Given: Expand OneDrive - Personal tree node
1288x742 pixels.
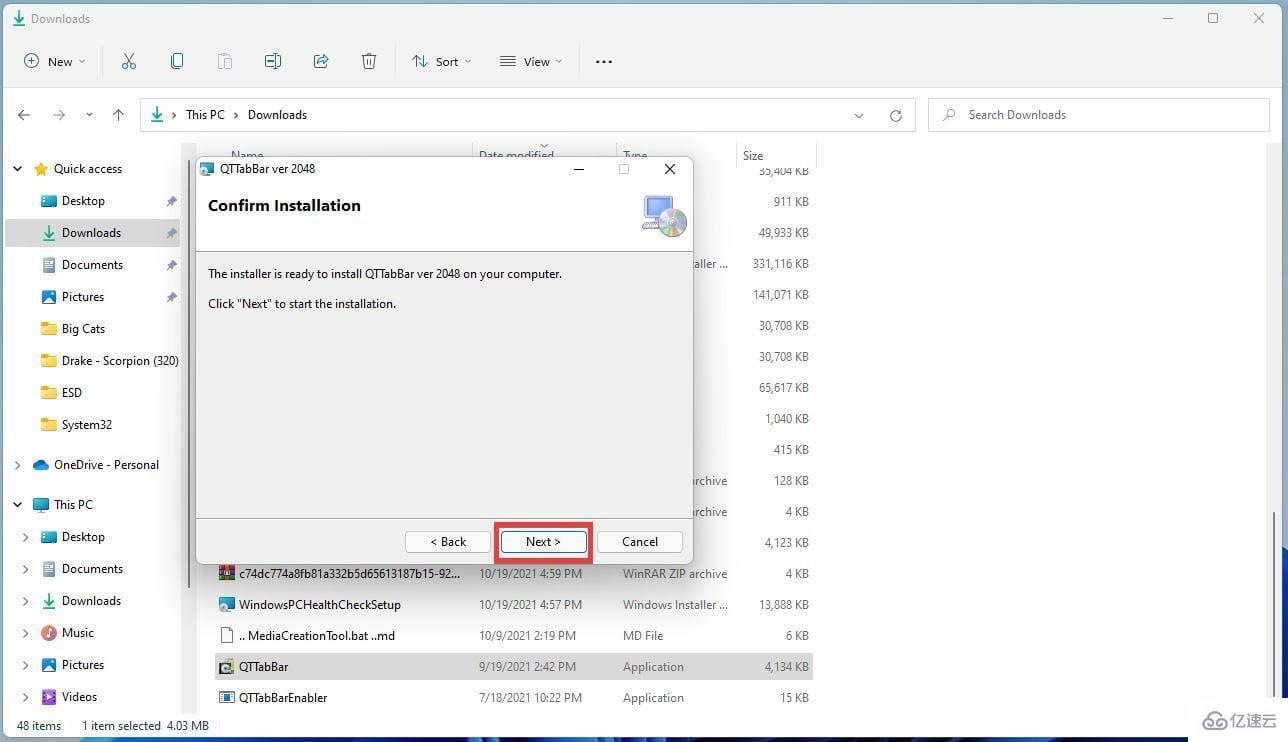Looking at the screenshot, I should tap(17, 465).
